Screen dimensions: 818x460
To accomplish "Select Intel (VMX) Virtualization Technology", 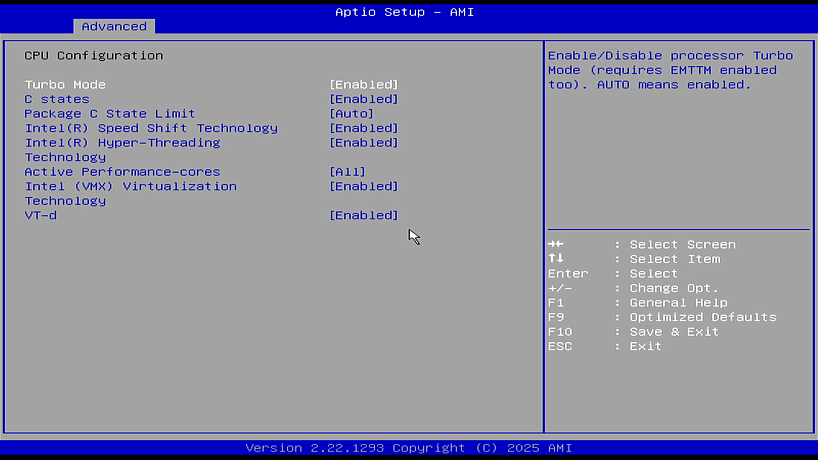I will click(x=130, y=193).
